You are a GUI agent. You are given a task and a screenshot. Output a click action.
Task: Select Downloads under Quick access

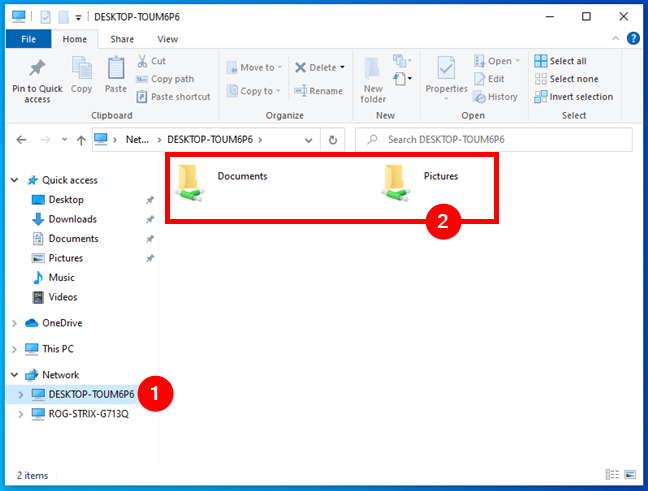(72, 219)
